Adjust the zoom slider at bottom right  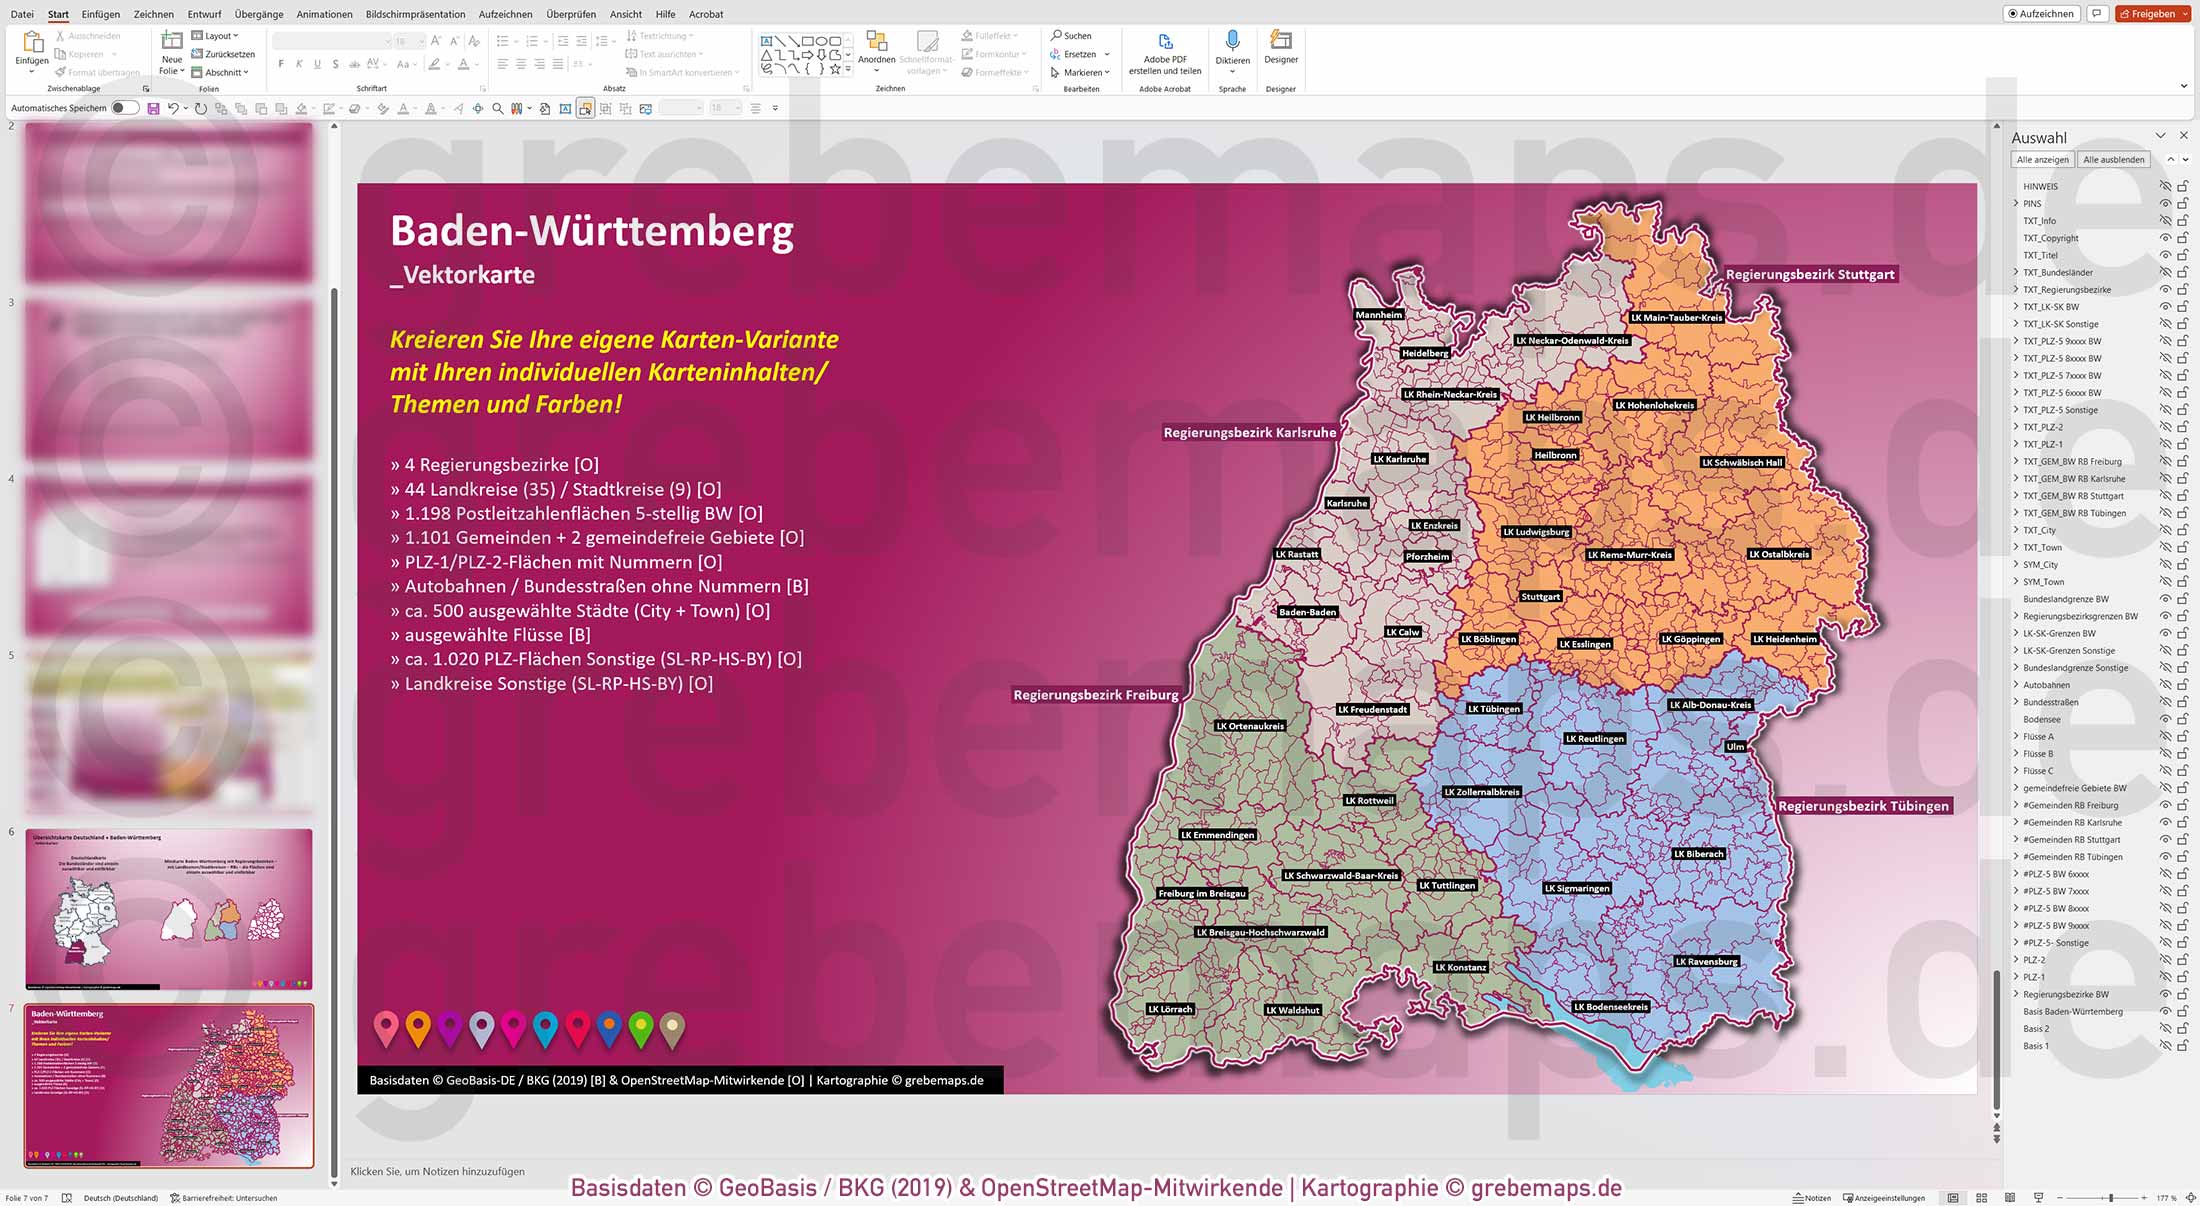(x=2111, y=1197)
